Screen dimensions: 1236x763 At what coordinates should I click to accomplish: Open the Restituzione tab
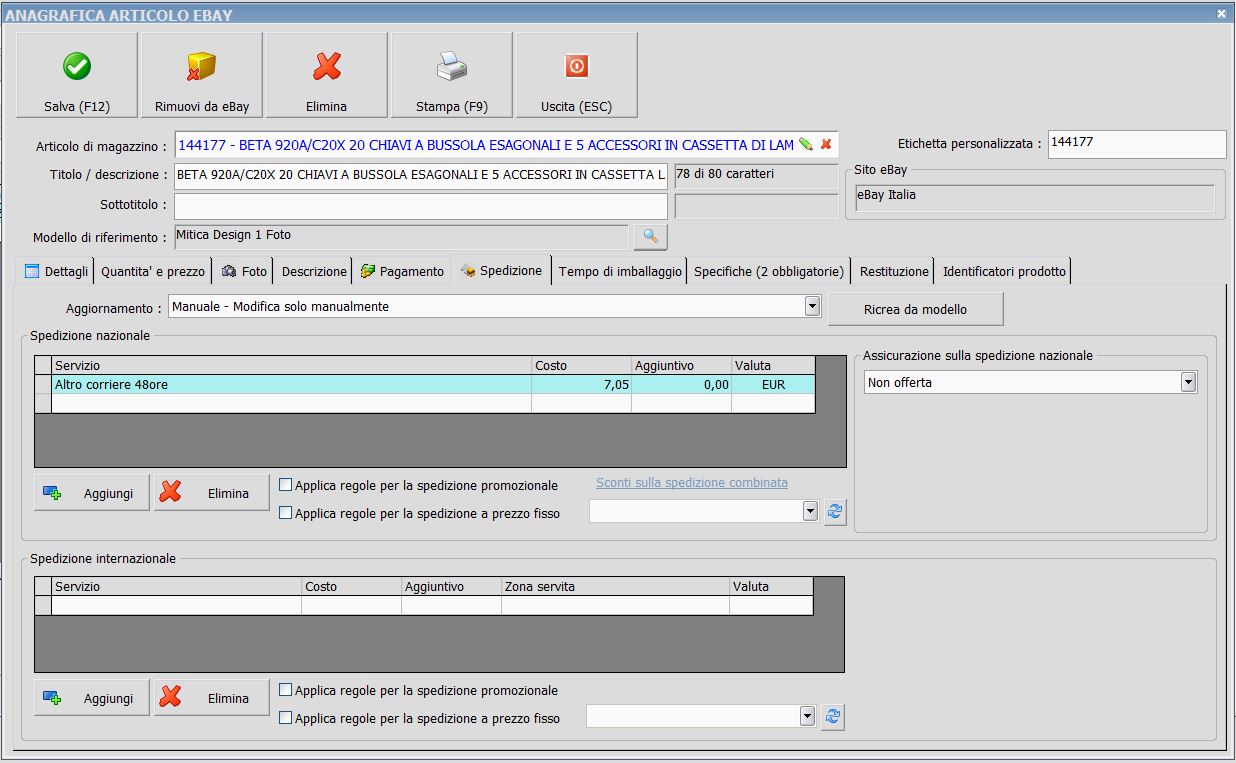894,271
